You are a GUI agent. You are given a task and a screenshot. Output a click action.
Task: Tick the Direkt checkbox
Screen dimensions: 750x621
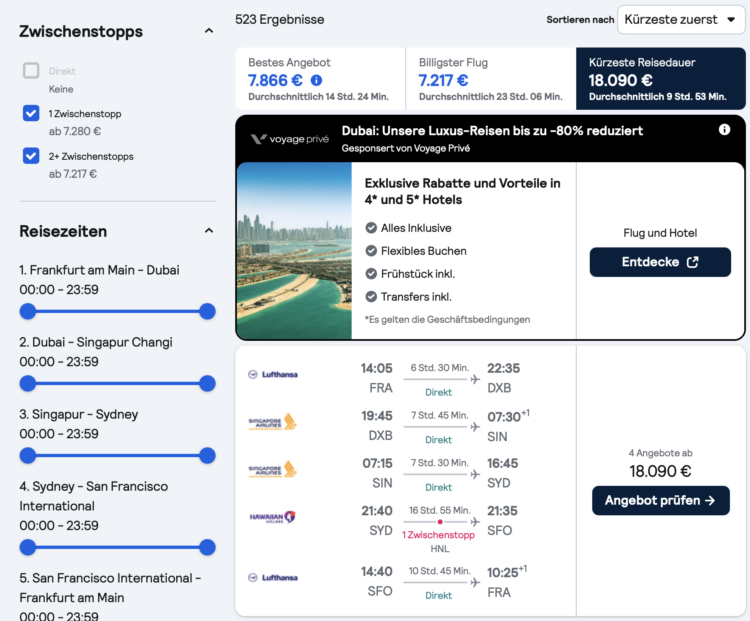click(31, 71)
